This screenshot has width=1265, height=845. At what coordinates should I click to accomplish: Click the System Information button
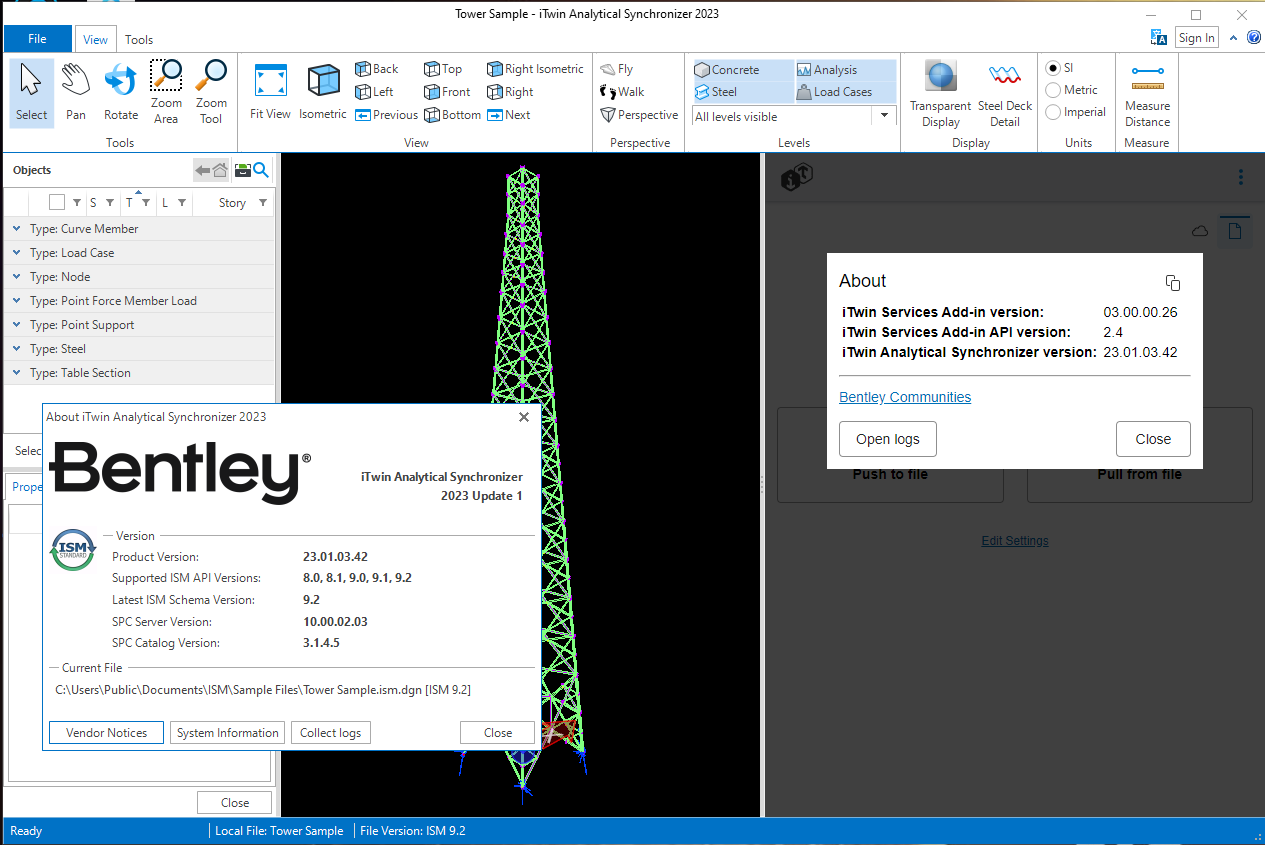coord(227,733)
